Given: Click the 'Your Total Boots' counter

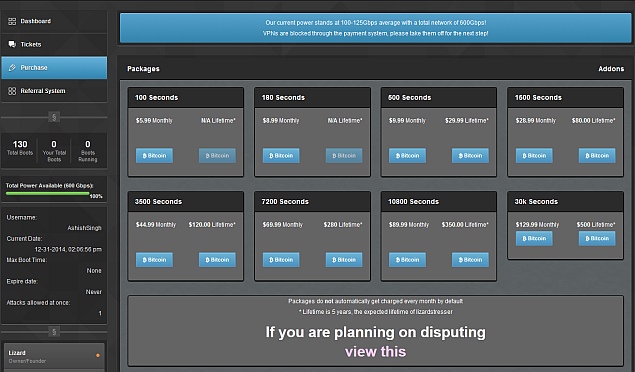Looking at the screenshot, I should click(x=54, y=151).
